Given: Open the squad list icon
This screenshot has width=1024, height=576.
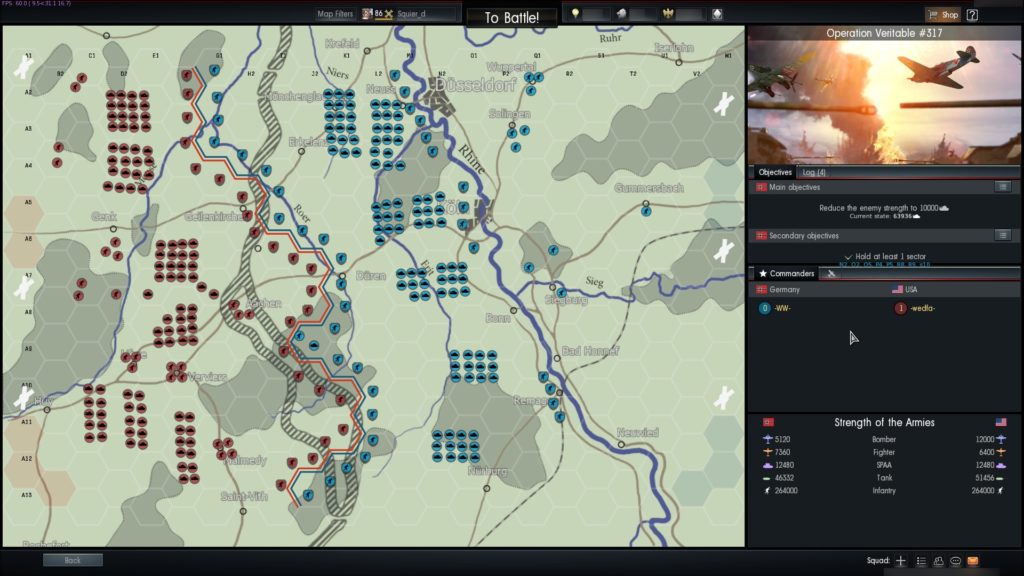Looking at the screenshot, I should tap(921, 561).
